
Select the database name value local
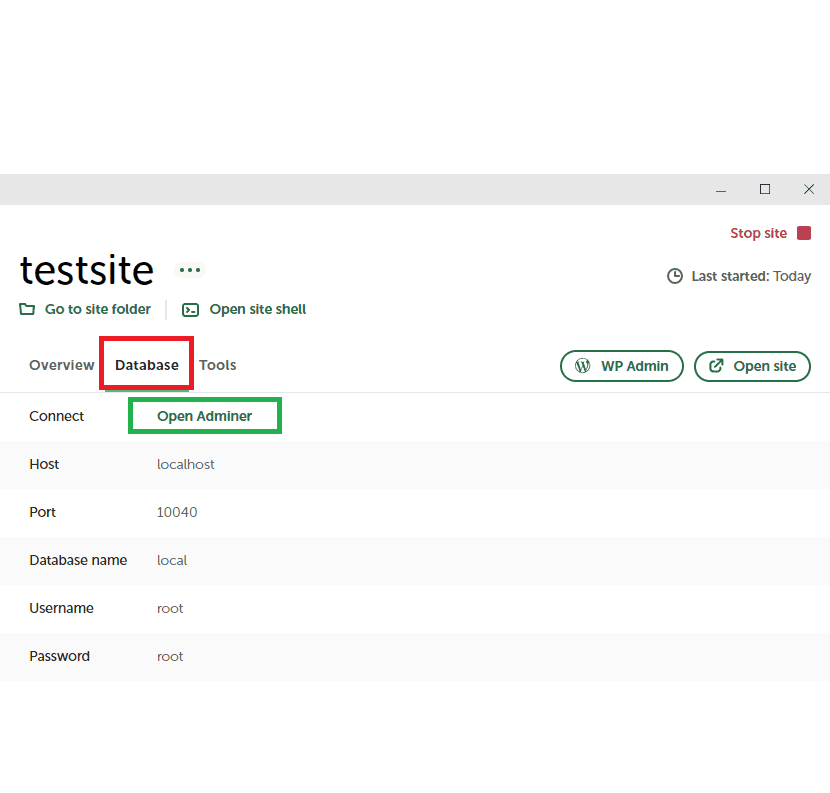172,561
